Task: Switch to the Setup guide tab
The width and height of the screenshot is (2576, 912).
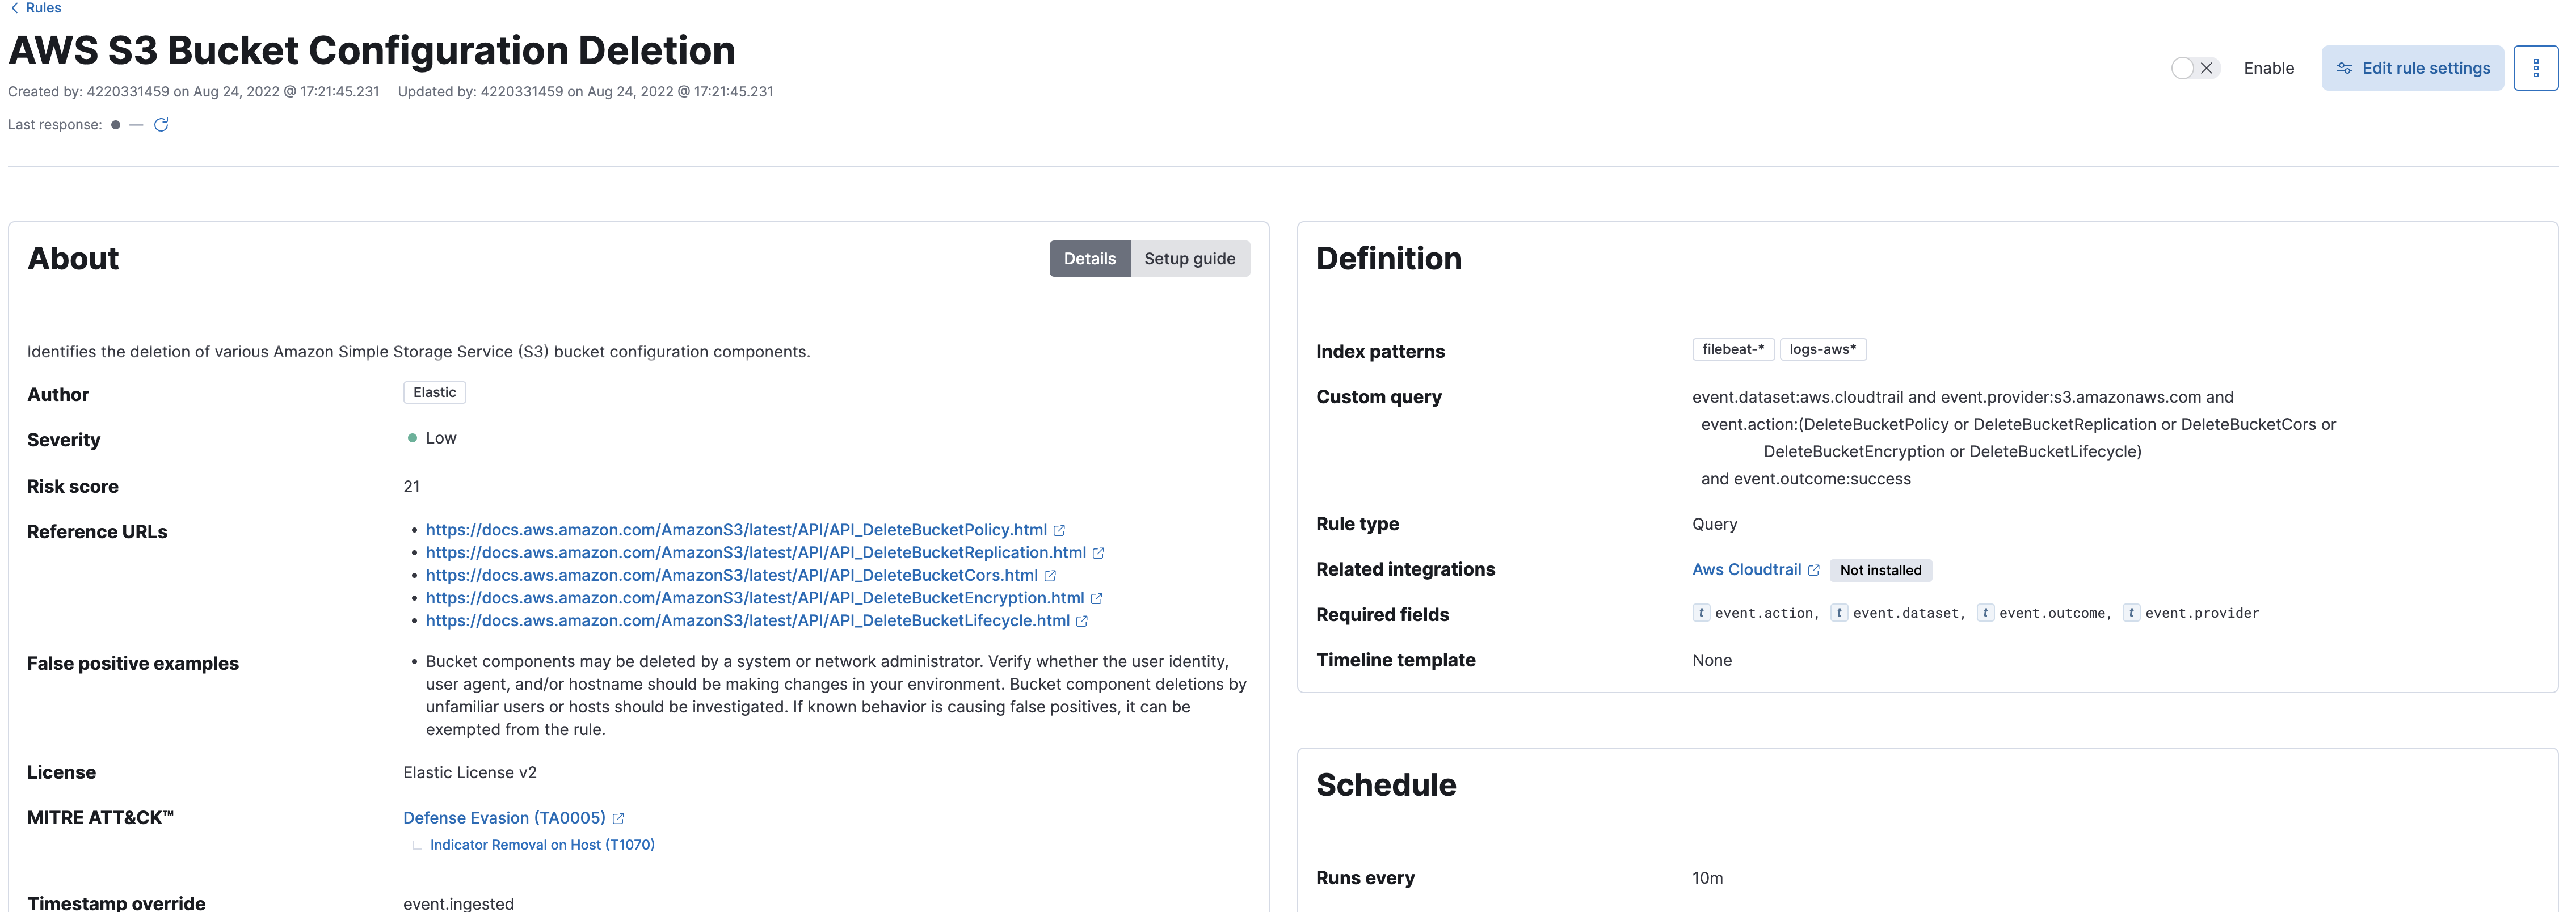Action: 1189,258
